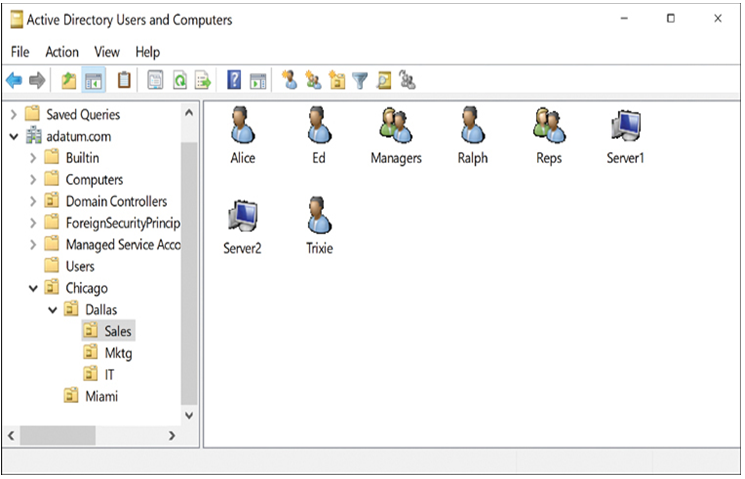Expand the ForeignSecurityPrincipals container
This screenshot has width=745, height=479.
33,223
